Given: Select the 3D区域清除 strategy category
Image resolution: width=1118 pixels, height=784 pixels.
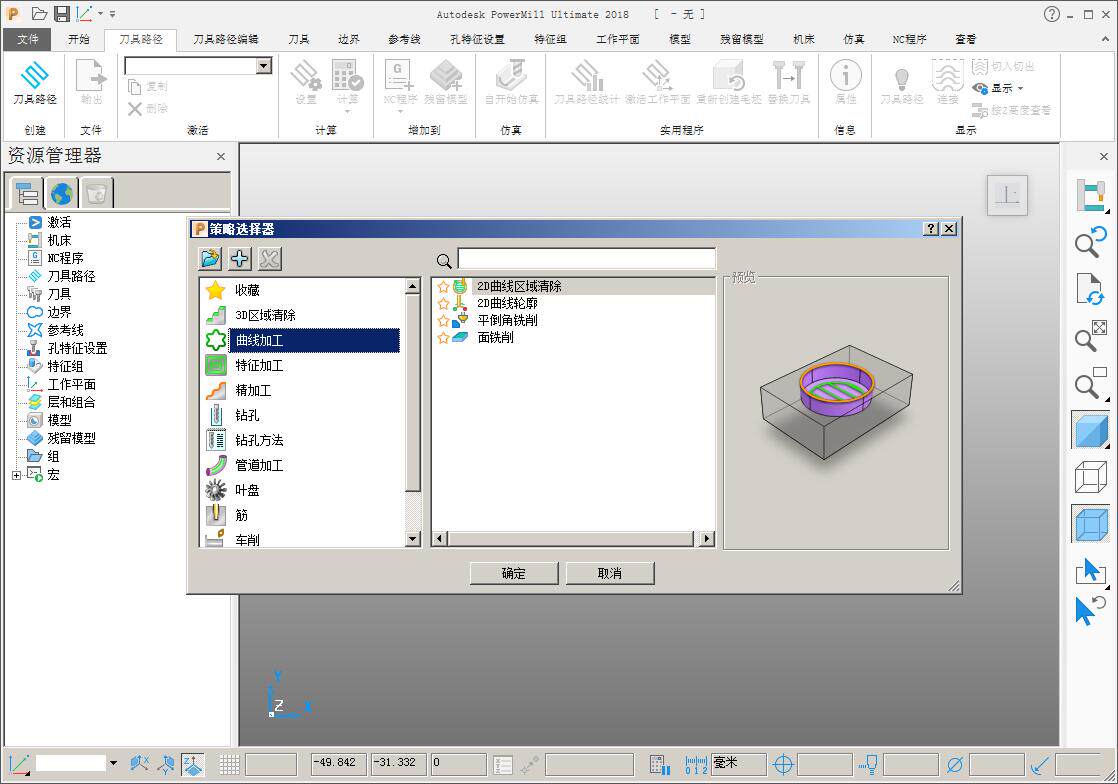Looking at the screenshot, I should (x=265, y=315).
